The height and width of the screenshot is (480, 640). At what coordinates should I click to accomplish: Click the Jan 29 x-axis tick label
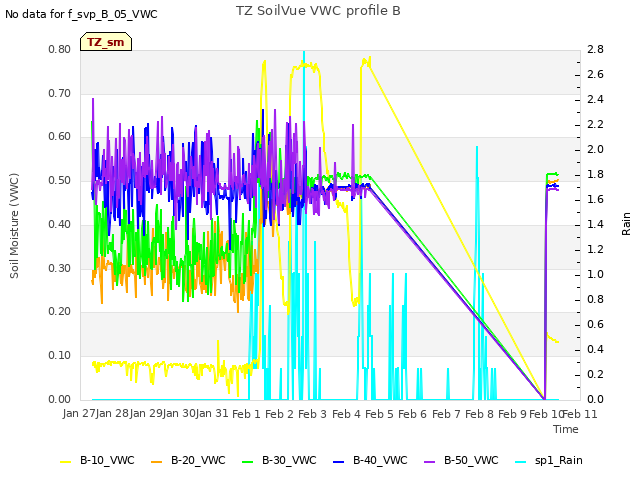[x=146, y=413]
